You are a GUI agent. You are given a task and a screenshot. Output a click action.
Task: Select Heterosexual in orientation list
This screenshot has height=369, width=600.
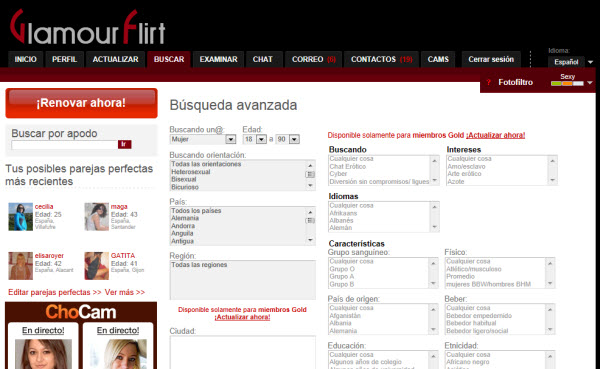(x=191, y=172)
